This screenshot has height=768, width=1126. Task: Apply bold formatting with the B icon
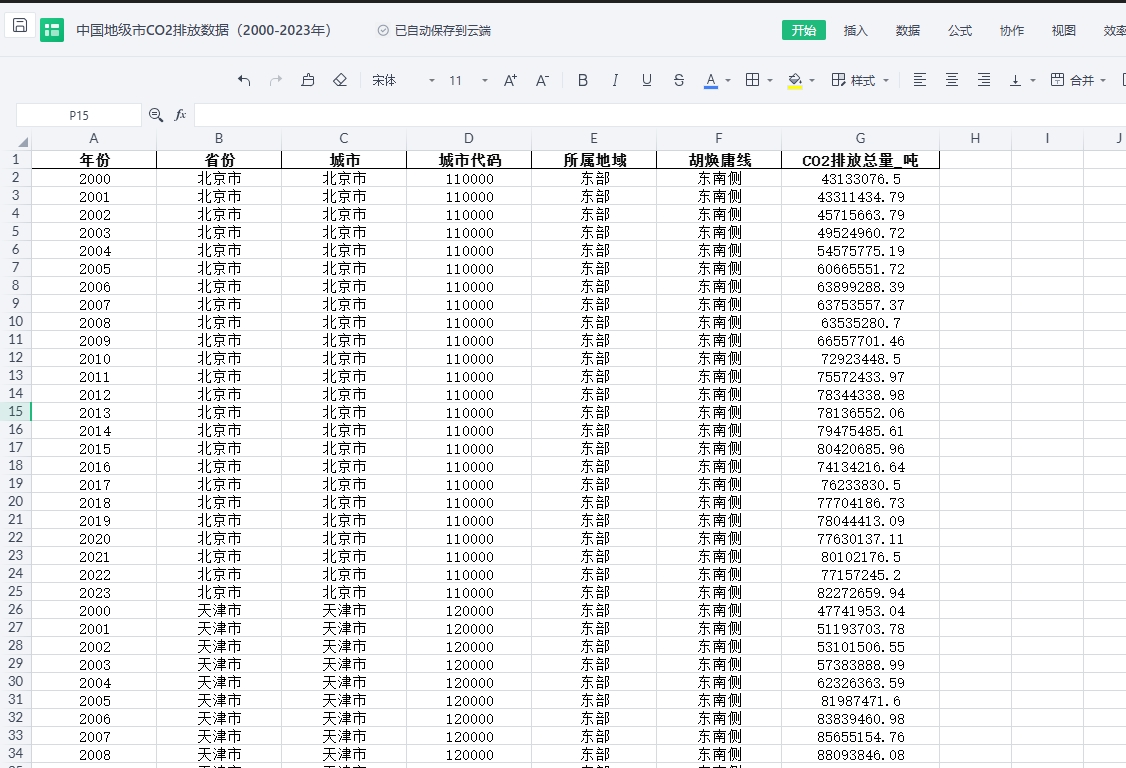pyautogui.click(x=583, y=80)
